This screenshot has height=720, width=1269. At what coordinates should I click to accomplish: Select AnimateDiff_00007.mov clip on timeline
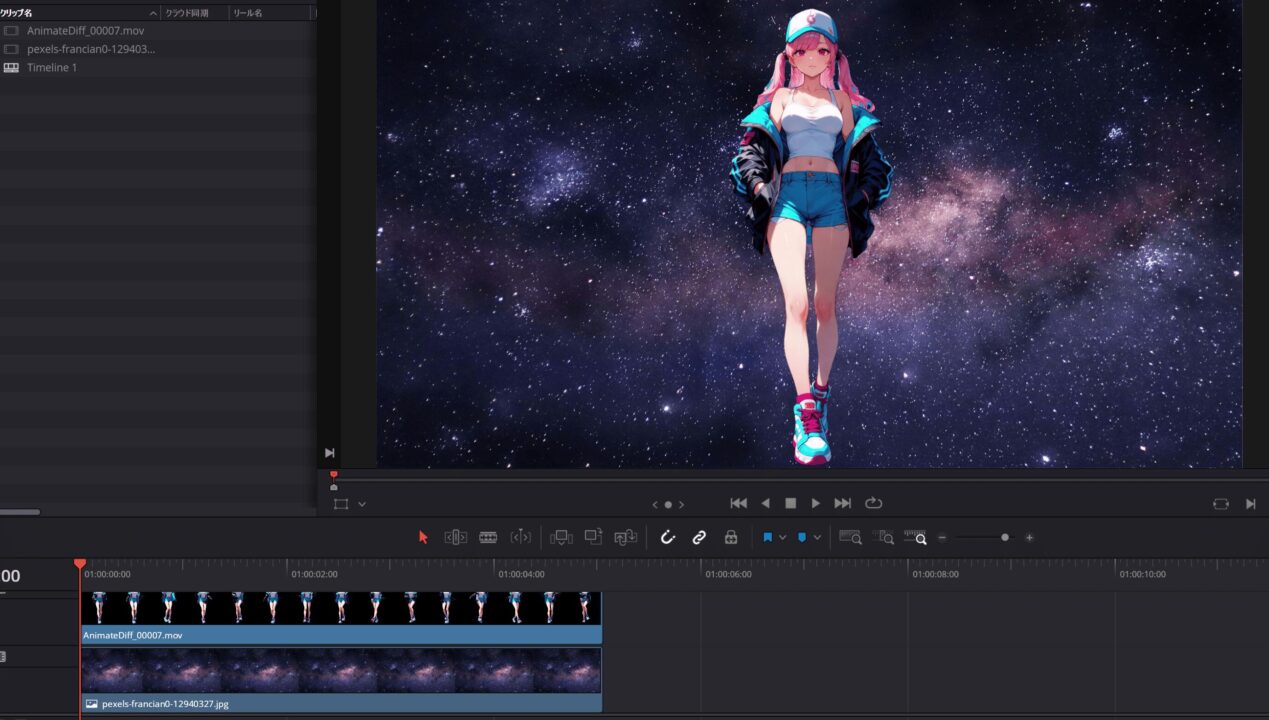click(341, 617)
